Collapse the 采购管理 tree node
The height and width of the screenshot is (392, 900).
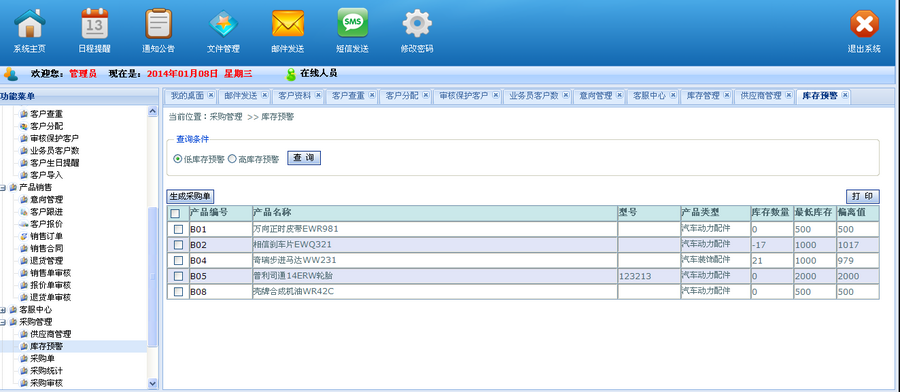[3, 322]
